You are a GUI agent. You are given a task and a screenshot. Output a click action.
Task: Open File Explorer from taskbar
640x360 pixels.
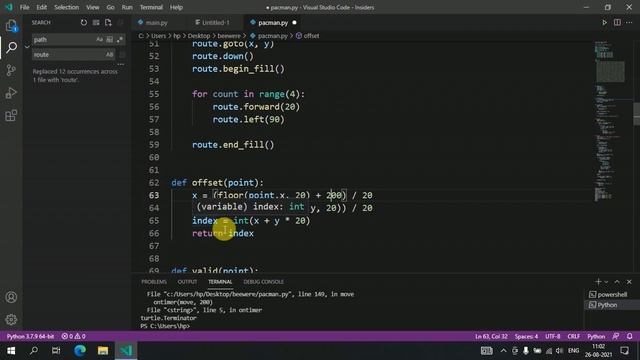(x=103, y=351)
